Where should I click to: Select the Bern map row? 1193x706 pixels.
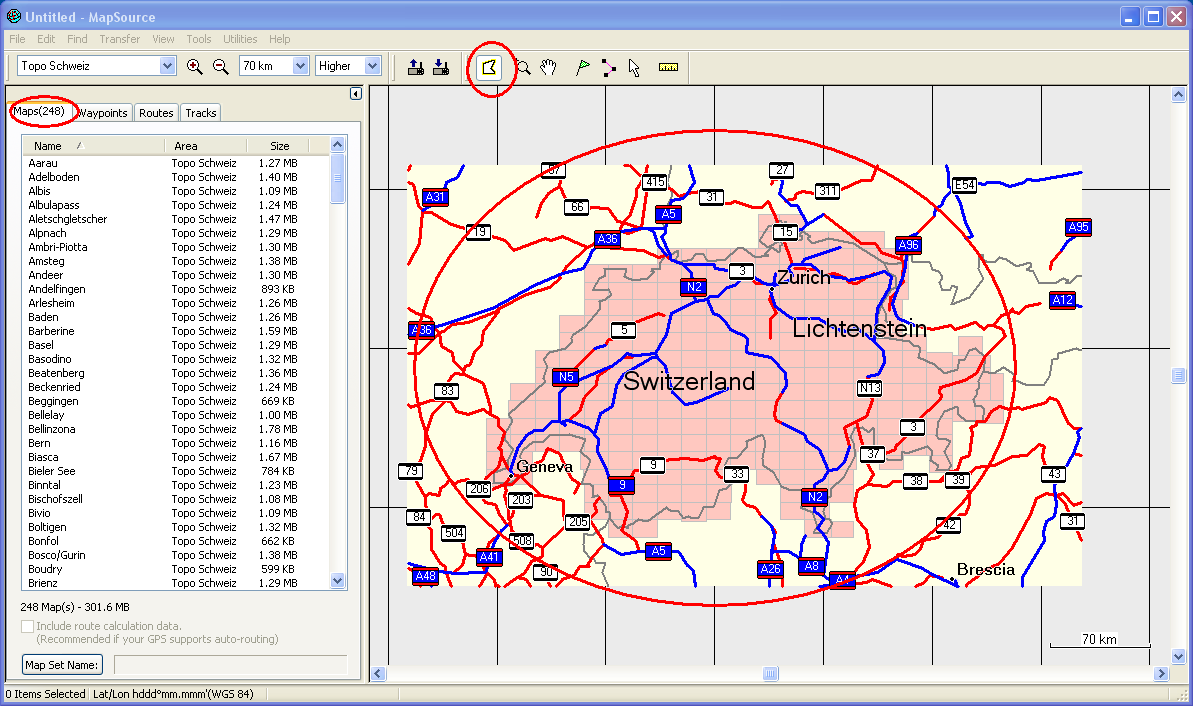point(176,443)
